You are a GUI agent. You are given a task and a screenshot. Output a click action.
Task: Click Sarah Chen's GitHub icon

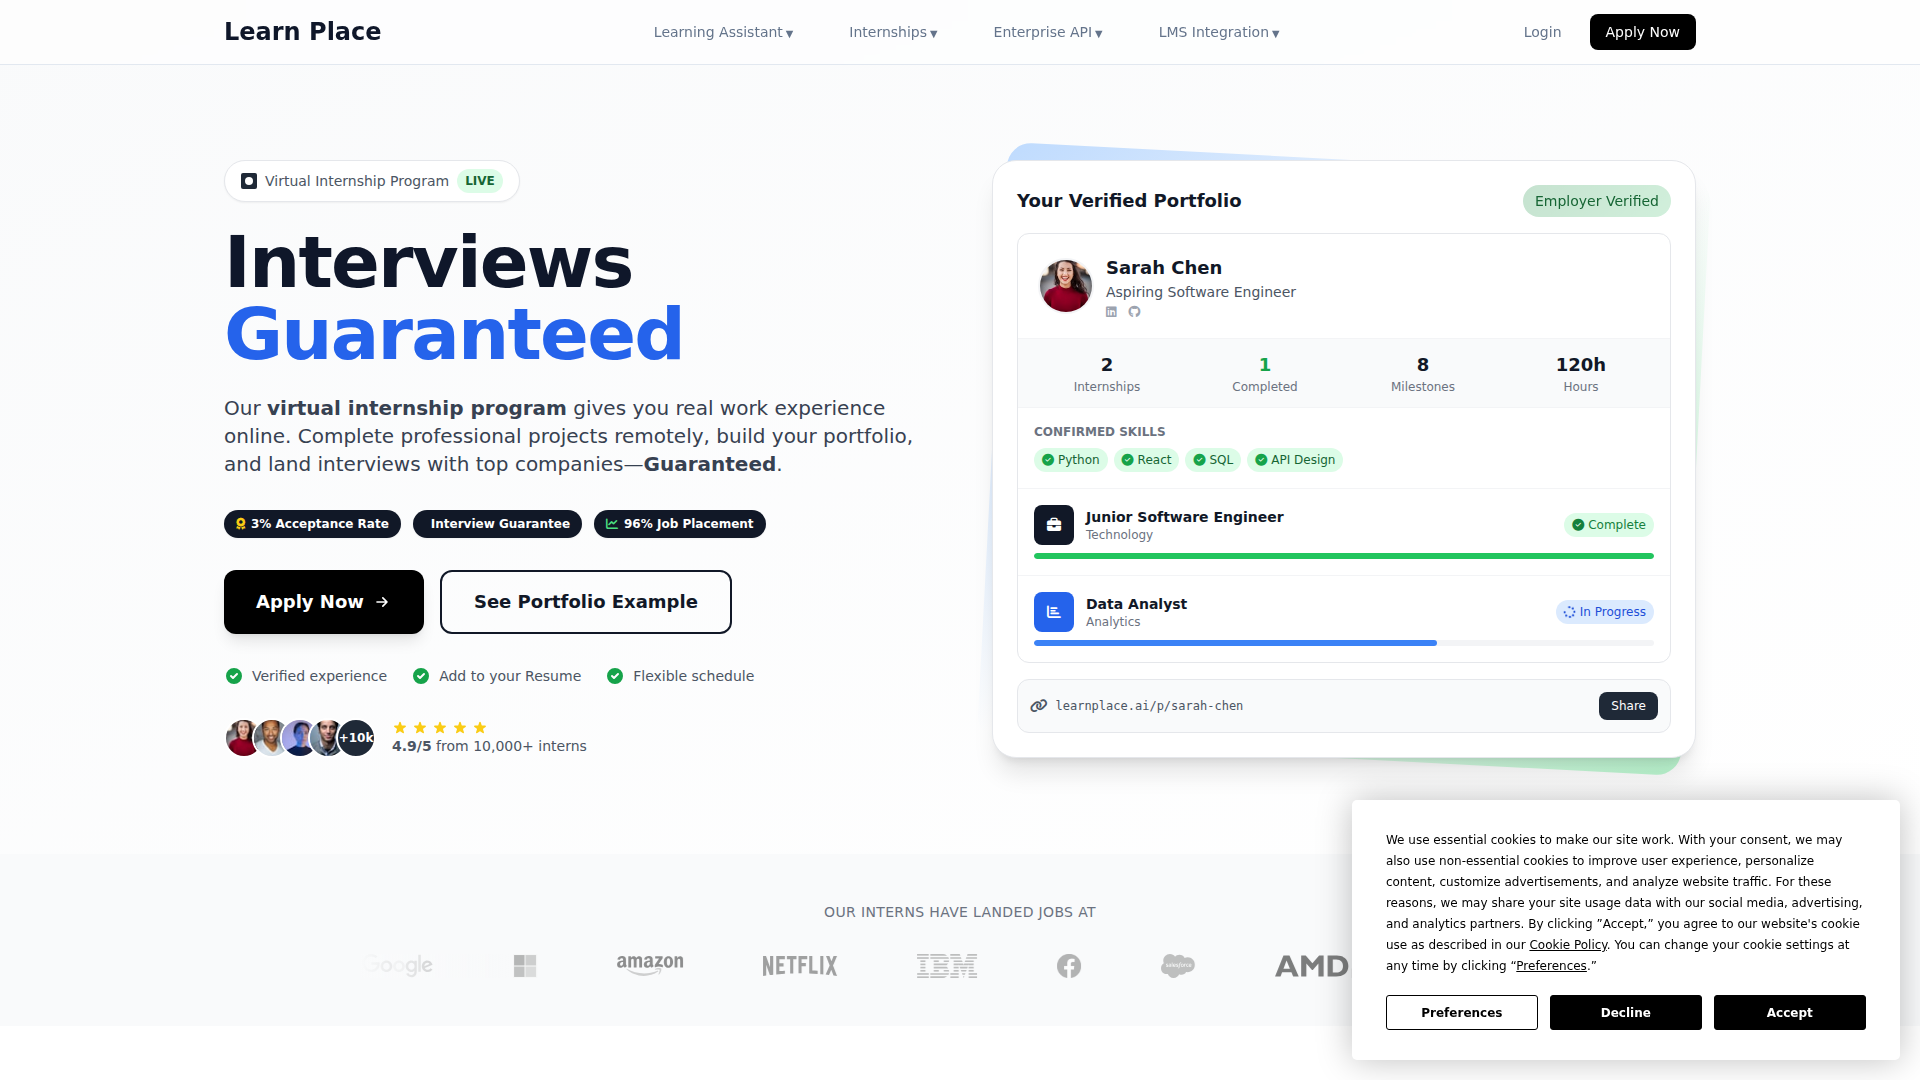[1134, 312]
